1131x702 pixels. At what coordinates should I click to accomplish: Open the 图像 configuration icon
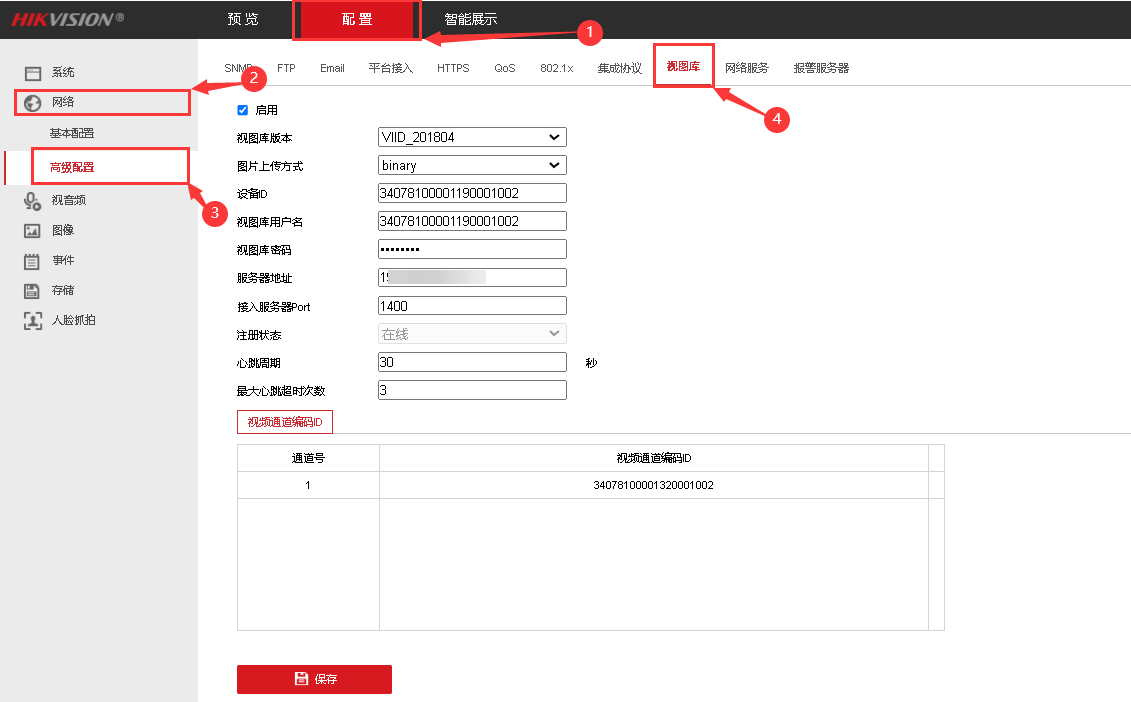[x=35, y=230]
